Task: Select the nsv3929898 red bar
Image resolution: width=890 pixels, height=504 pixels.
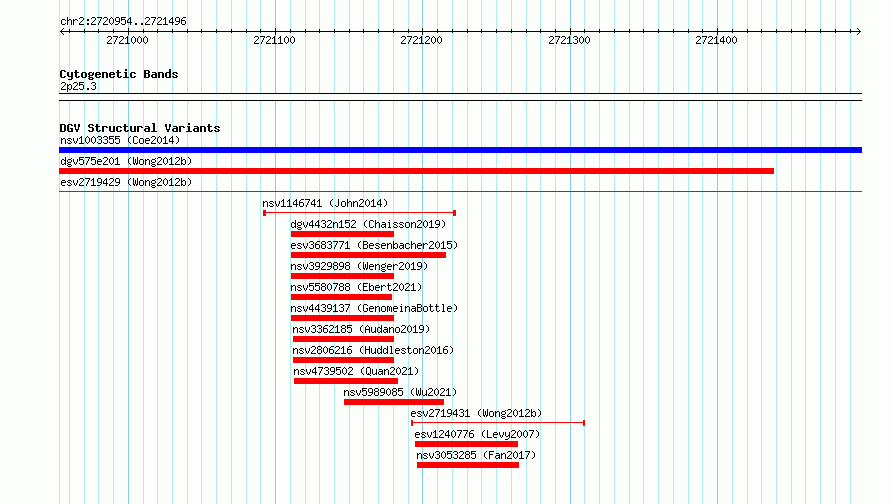Action: pyautogui.click(x=342, y=276)
